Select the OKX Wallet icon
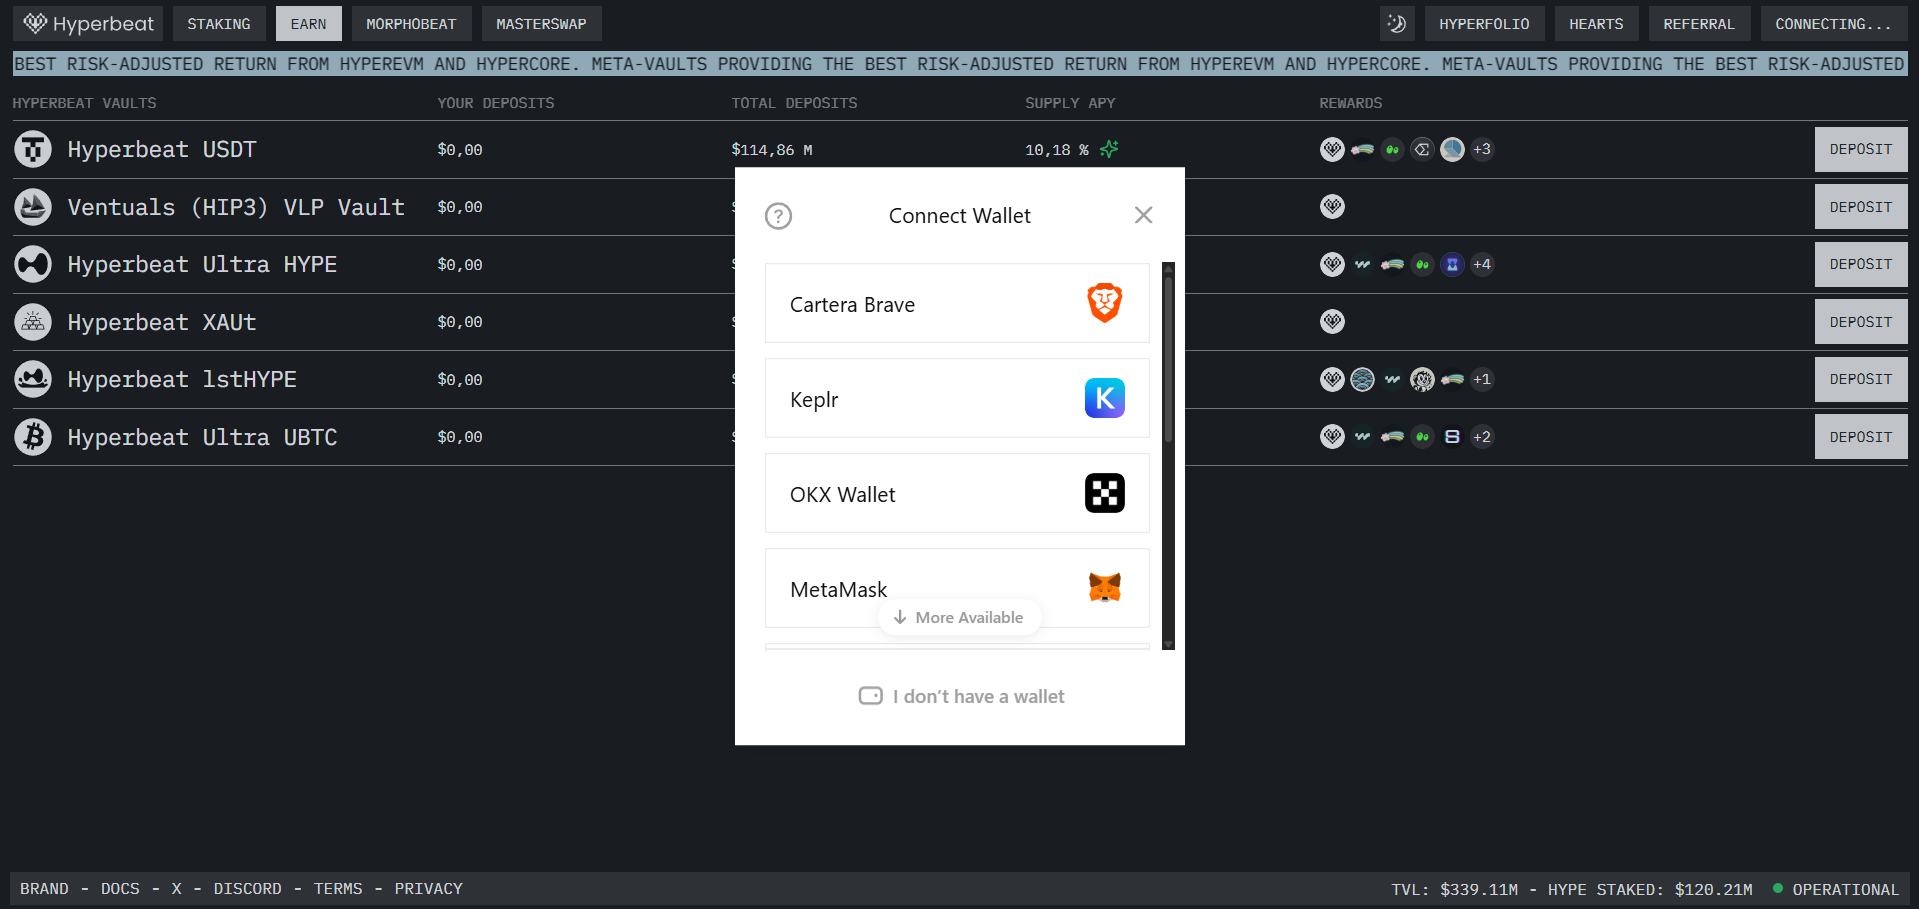This screenshot has height=909, width=1919. click(x=1104, y=493)
